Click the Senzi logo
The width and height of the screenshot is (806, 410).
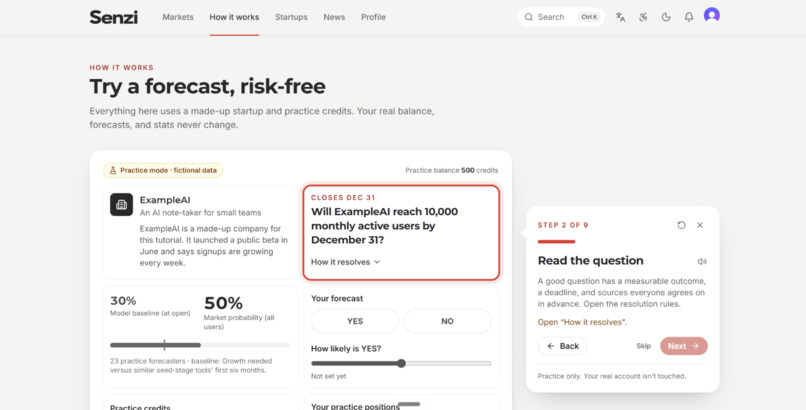[114, 17]
